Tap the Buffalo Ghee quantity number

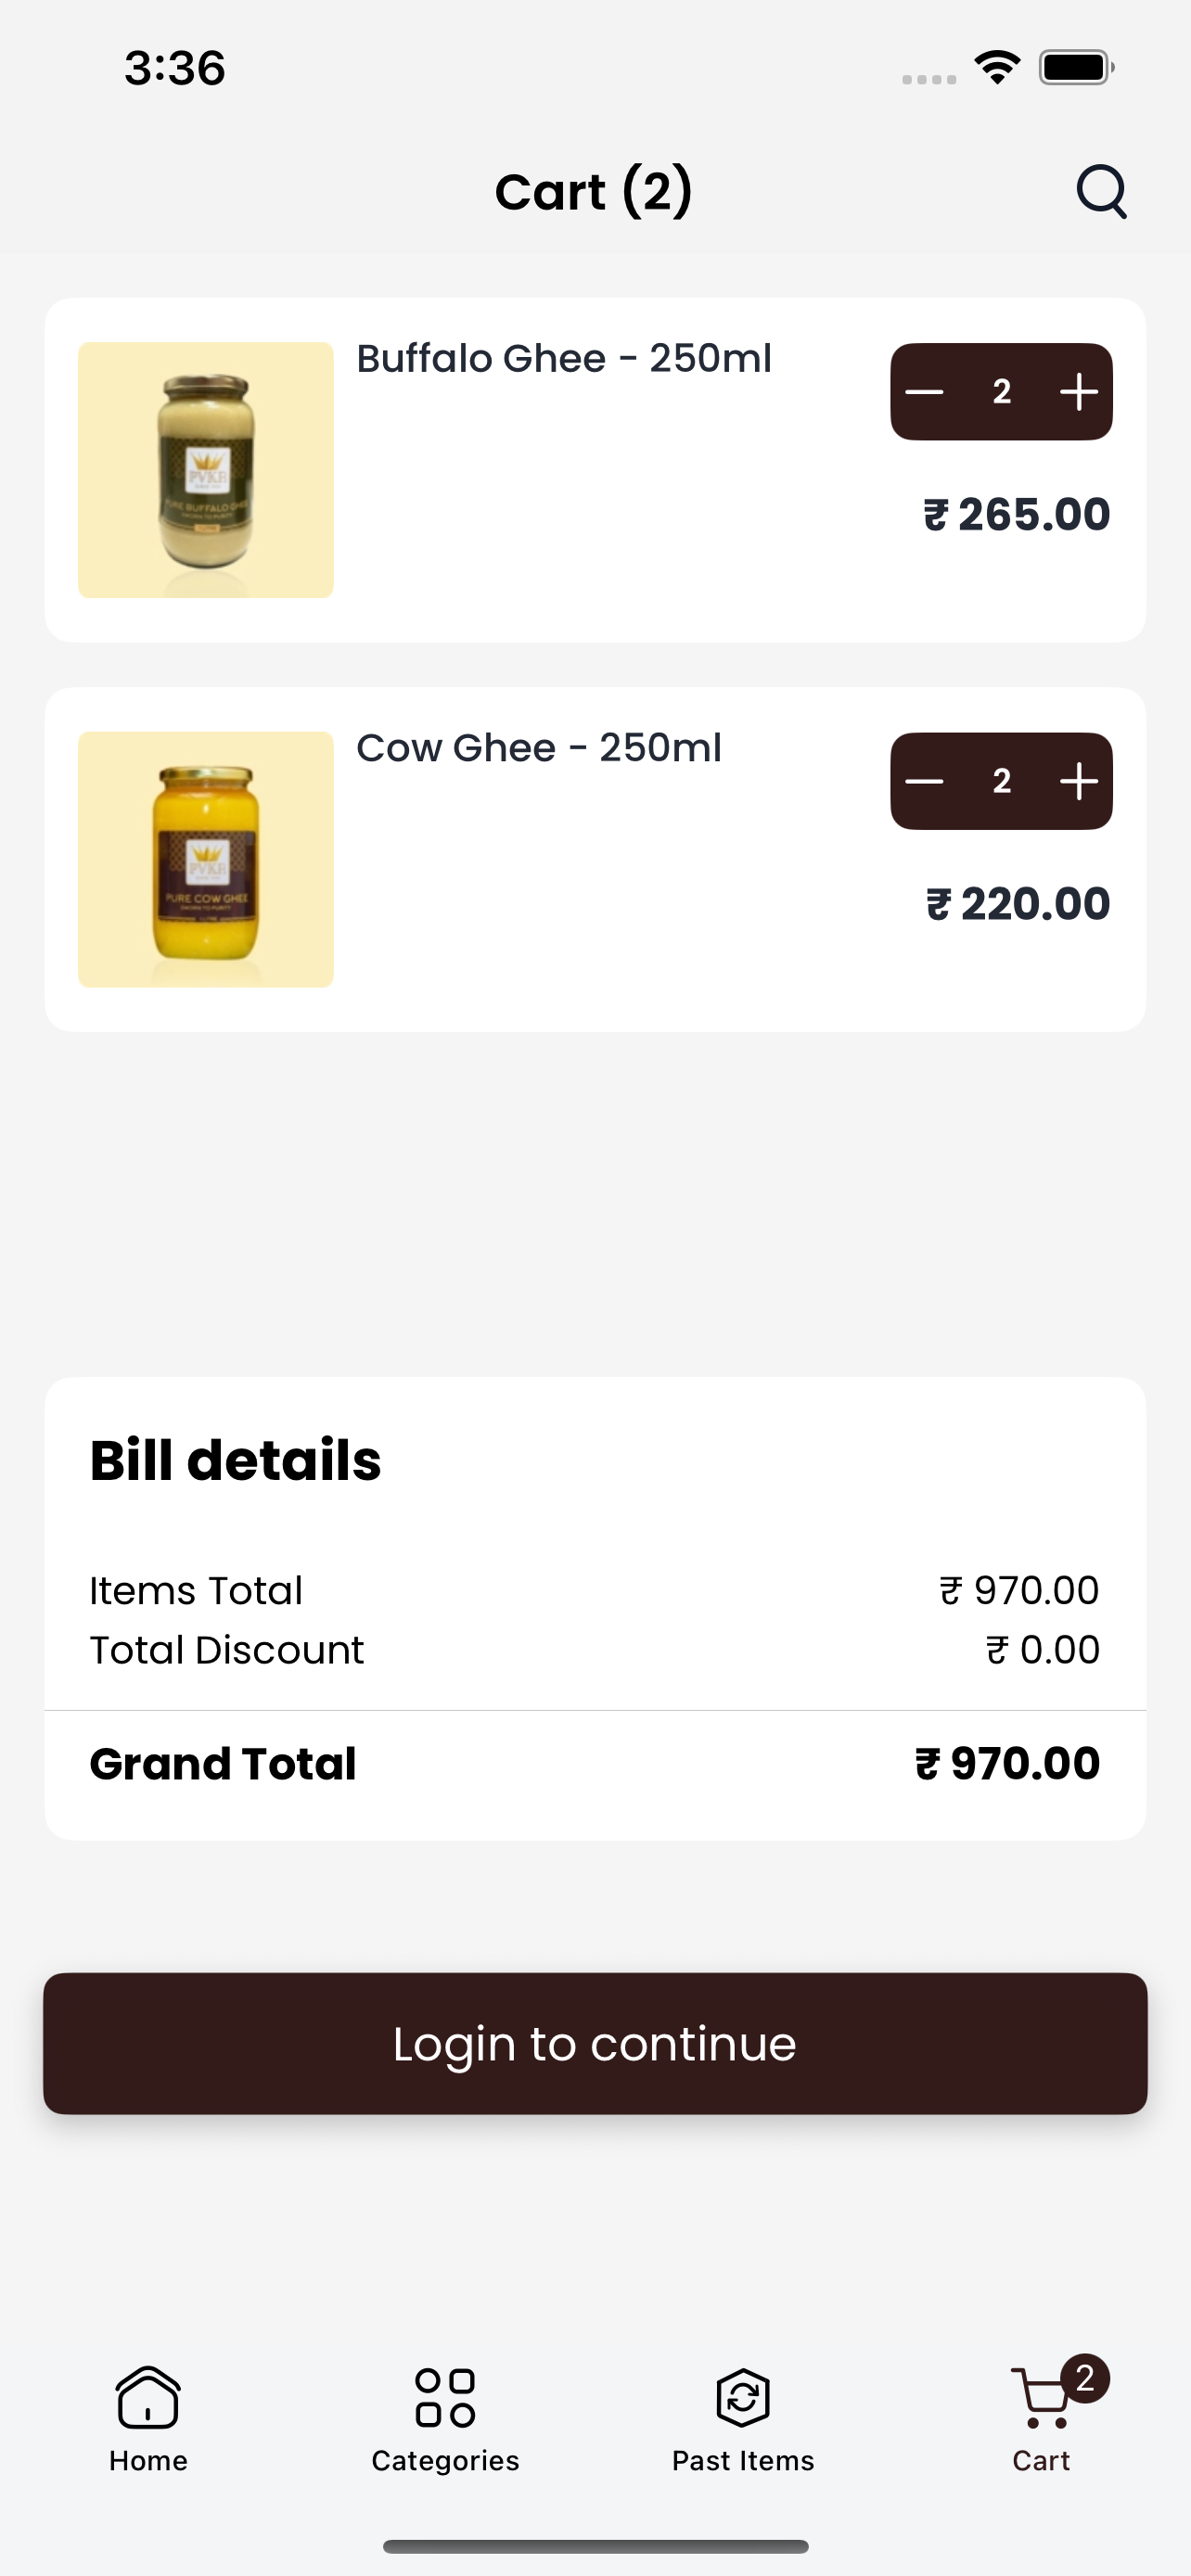[1001, 392]
